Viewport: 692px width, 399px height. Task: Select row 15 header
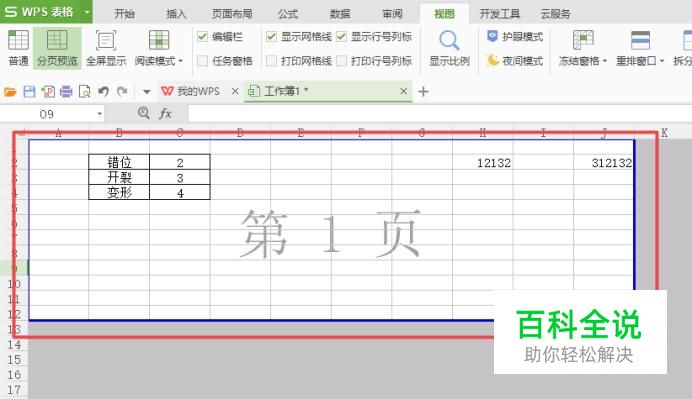point(14,360)
